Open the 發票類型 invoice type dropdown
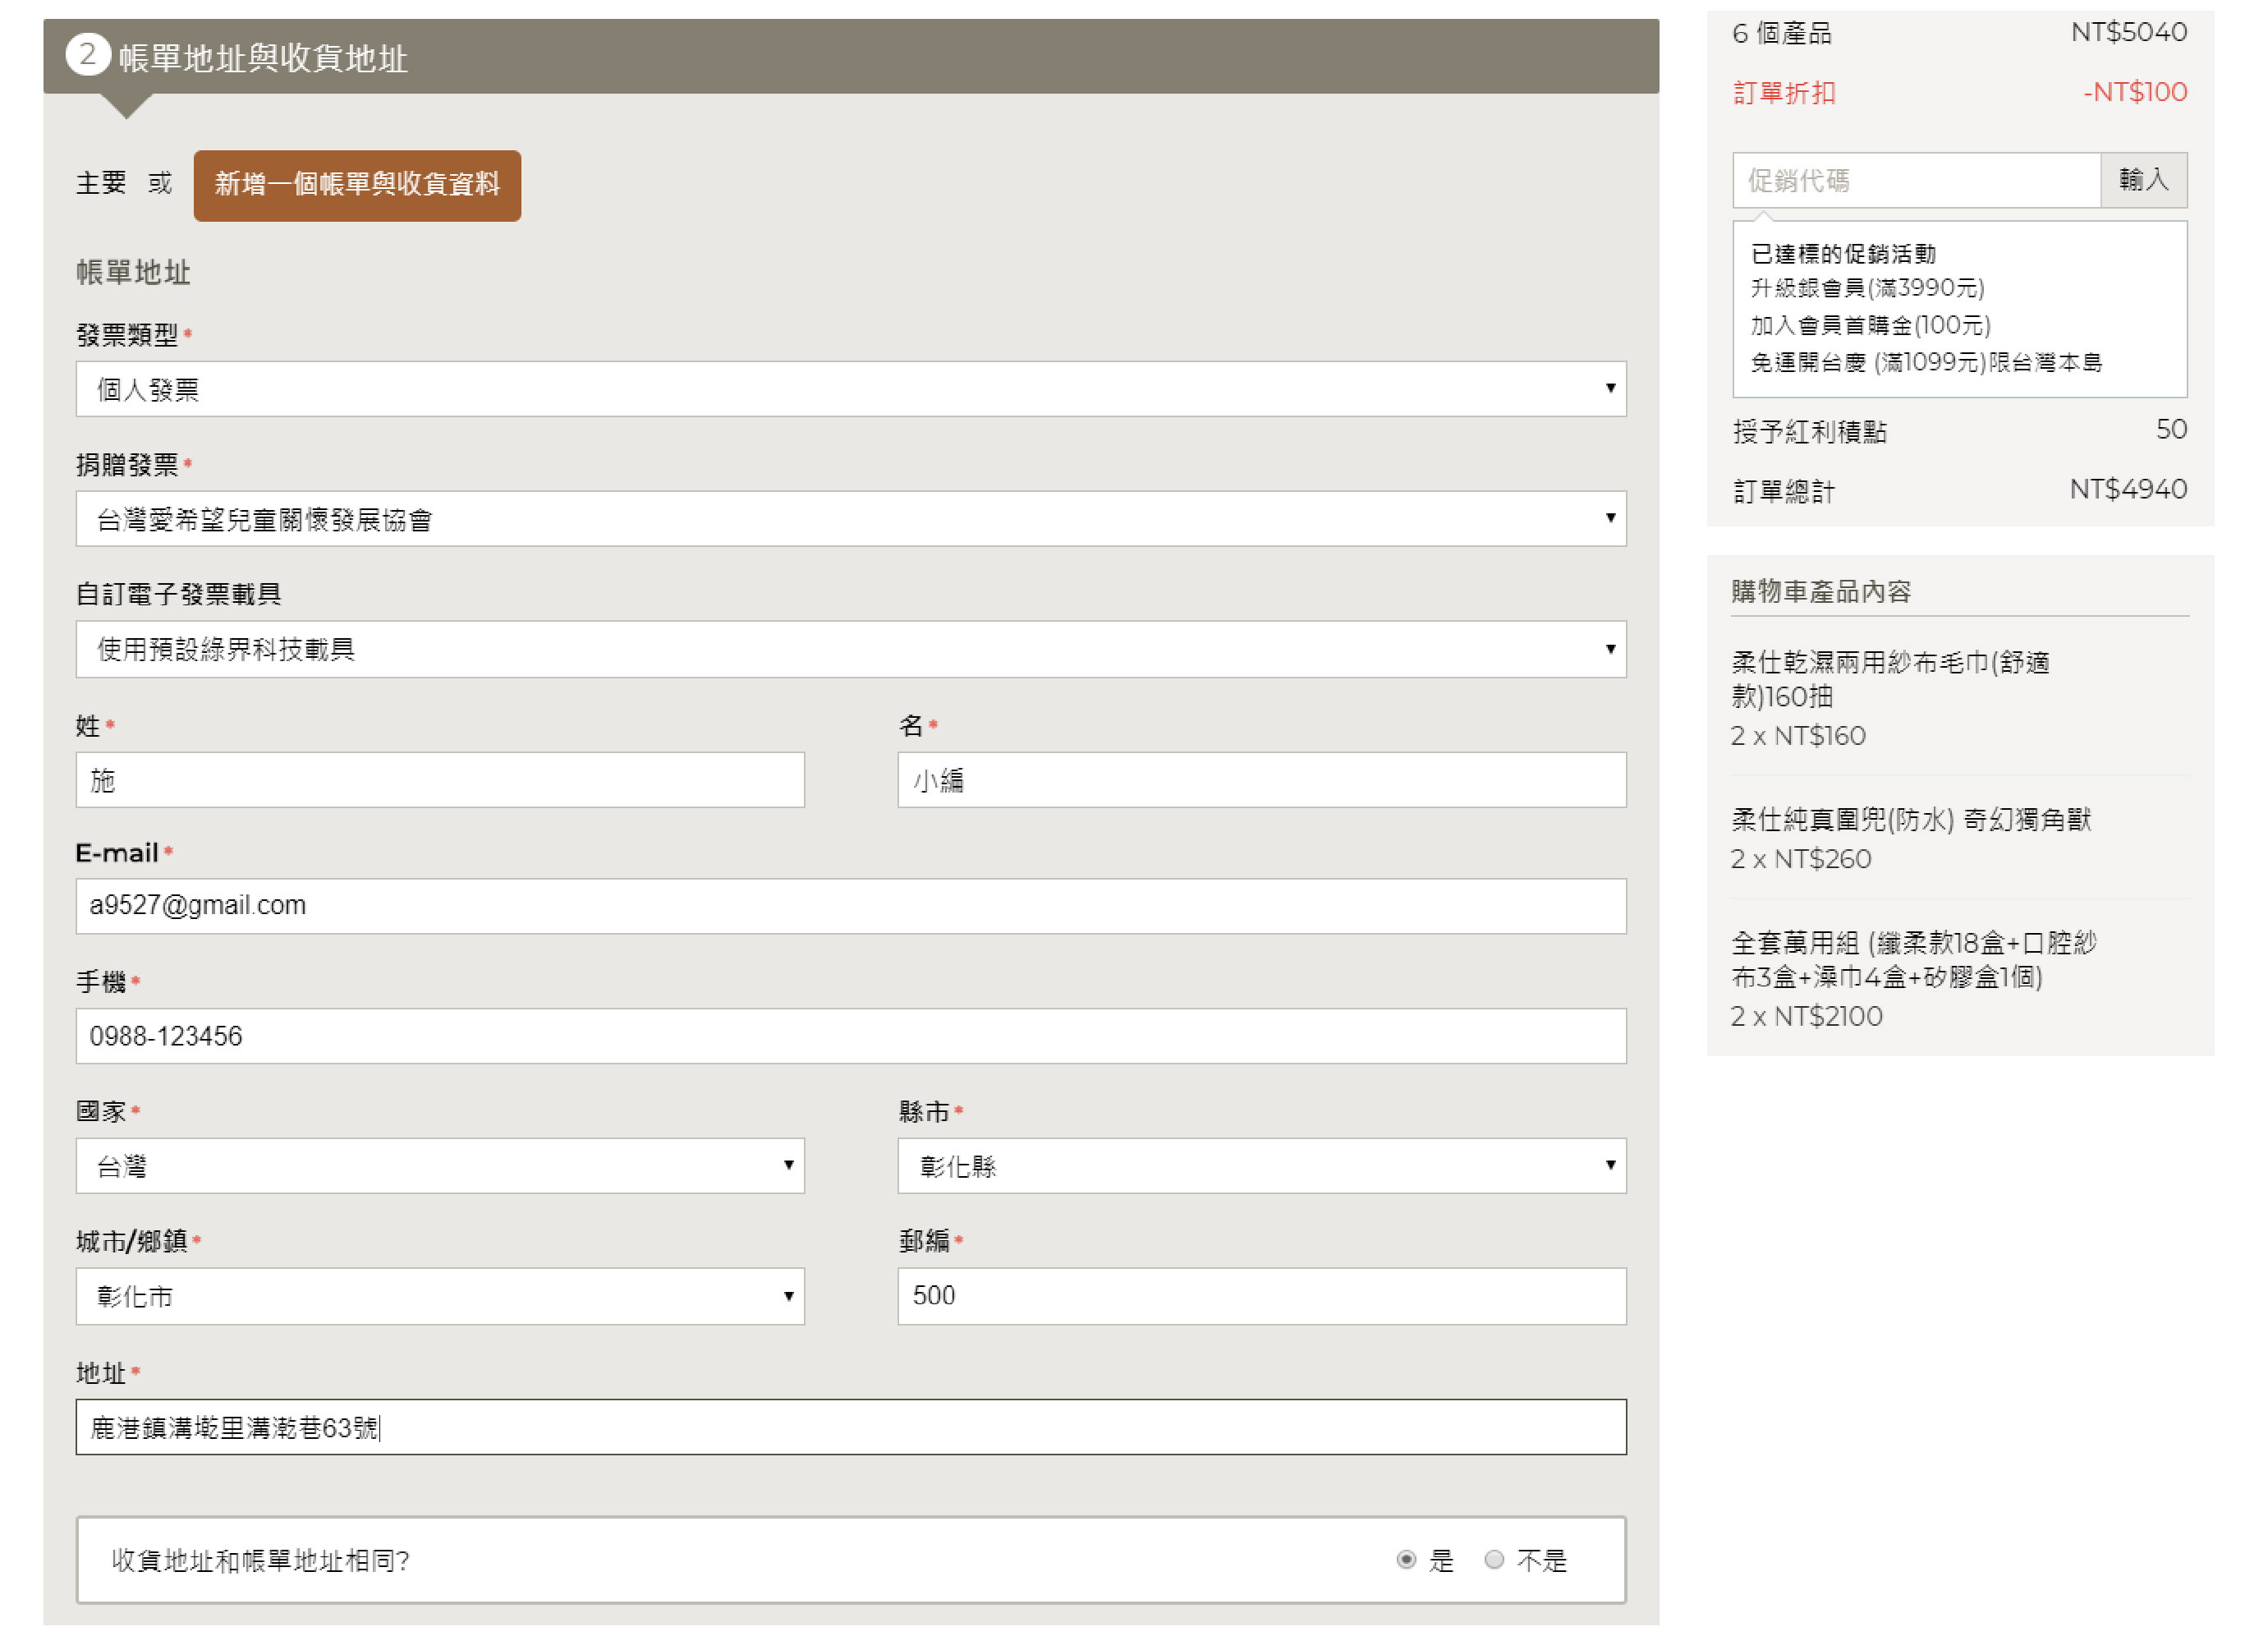The image size is (2268, 1627). coord(850,389)
